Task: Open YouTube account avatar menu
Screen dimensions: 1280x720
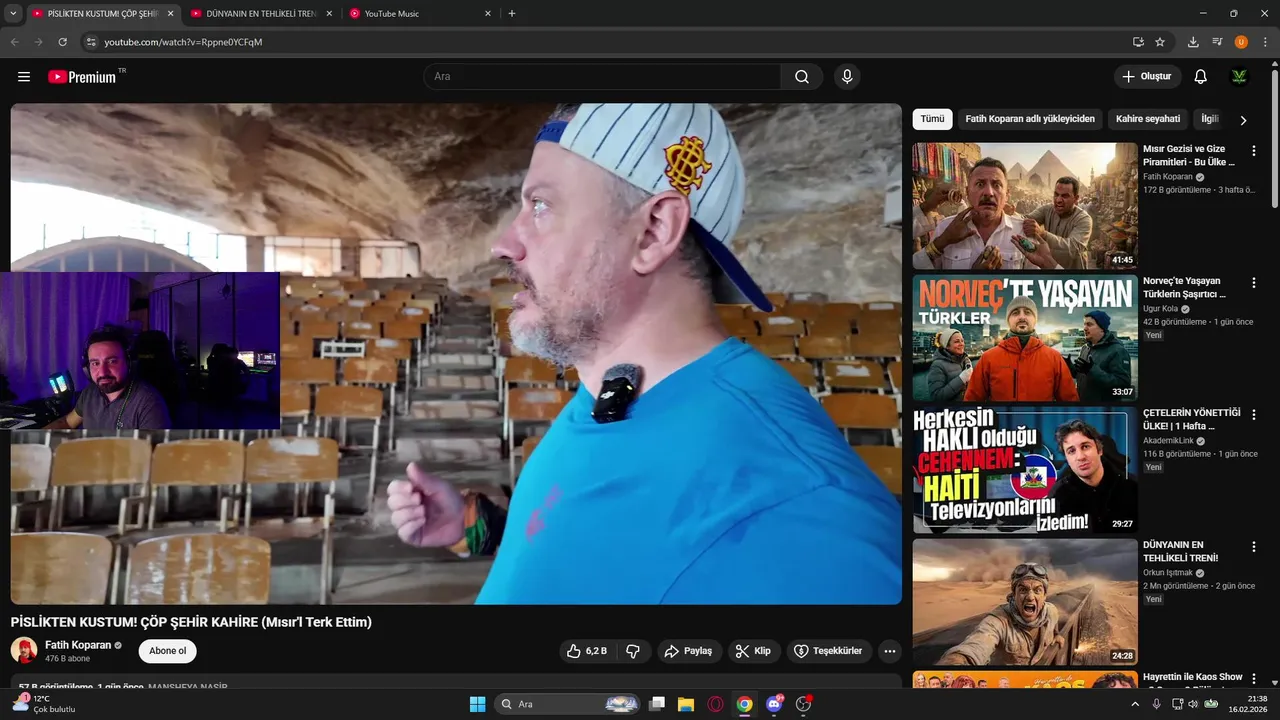Action: (x=1239, y=77)
